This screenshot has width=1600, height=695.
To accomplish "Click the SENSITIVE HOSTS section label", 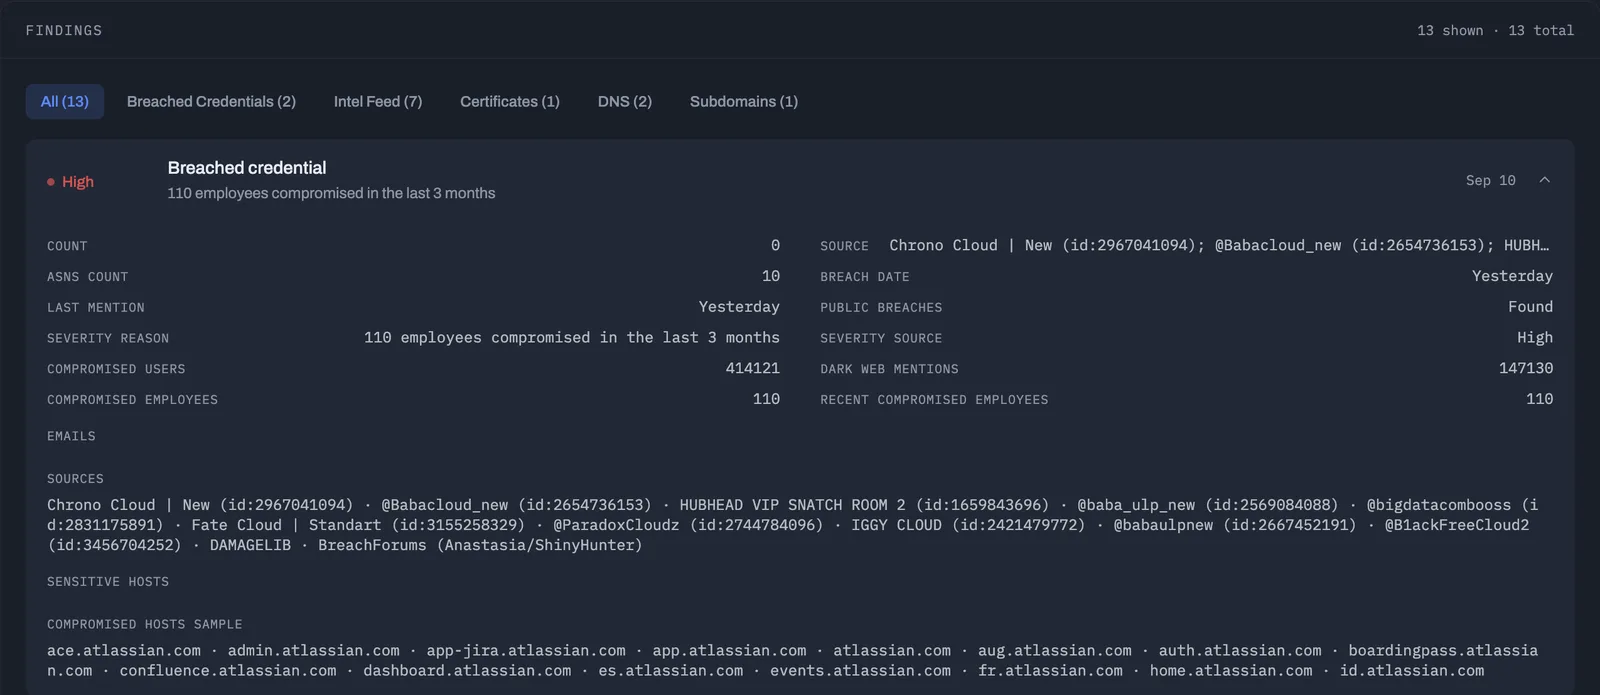I will point(108,581).
